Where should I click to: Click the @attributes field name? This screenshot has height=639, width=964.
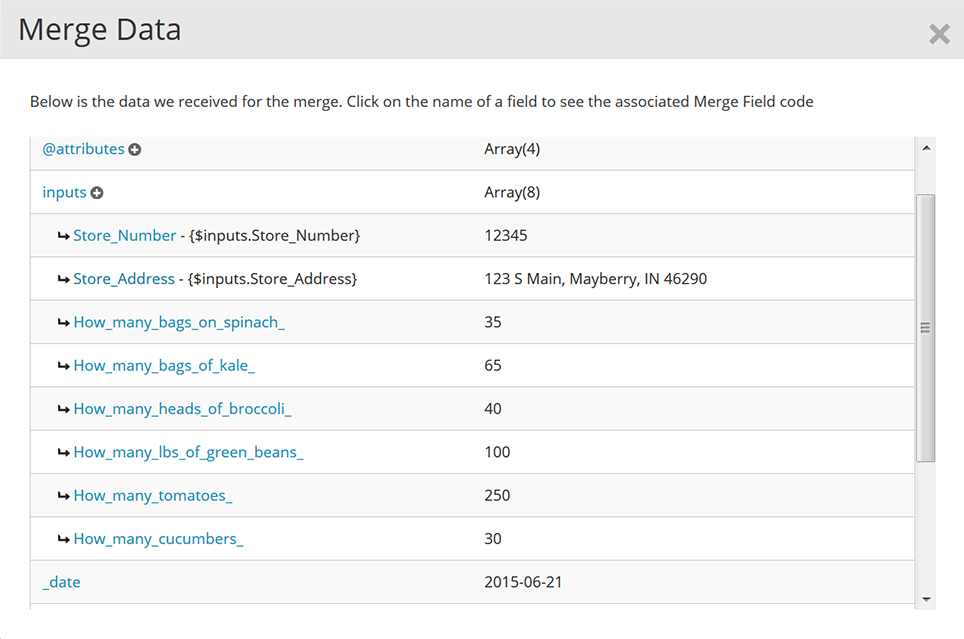tap(83, 149)
